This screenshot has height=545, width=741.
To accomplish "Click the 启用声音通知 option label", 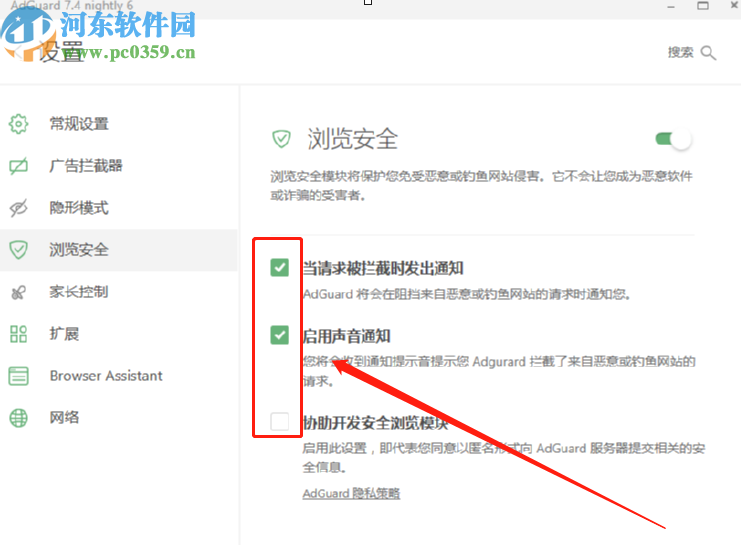I will 346,336.
